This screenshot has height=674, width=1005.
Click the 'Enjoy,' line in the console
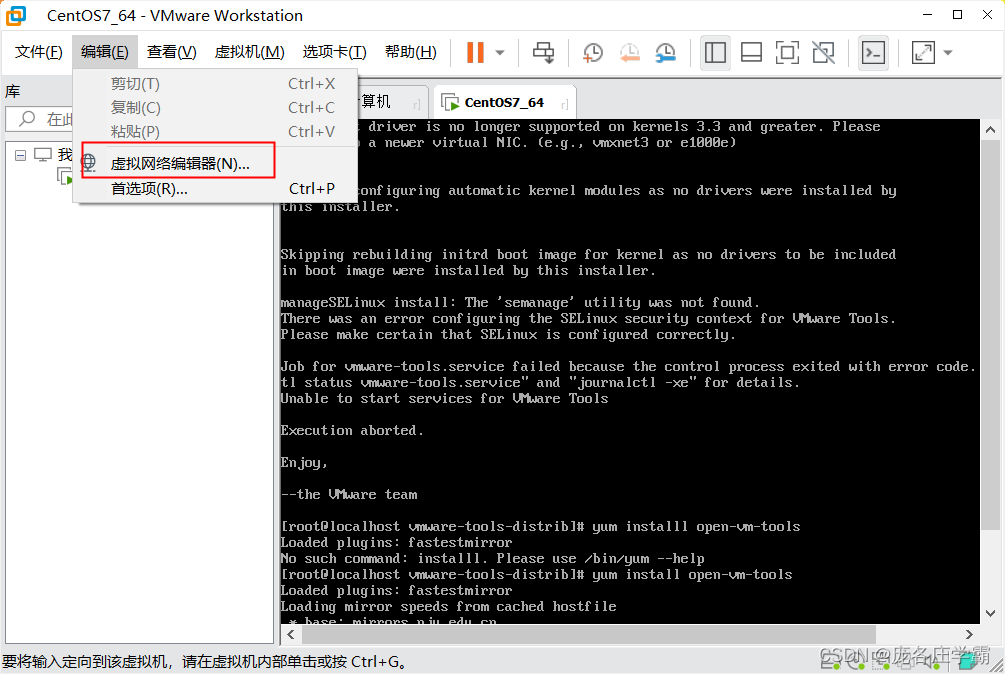coord(304,463)
